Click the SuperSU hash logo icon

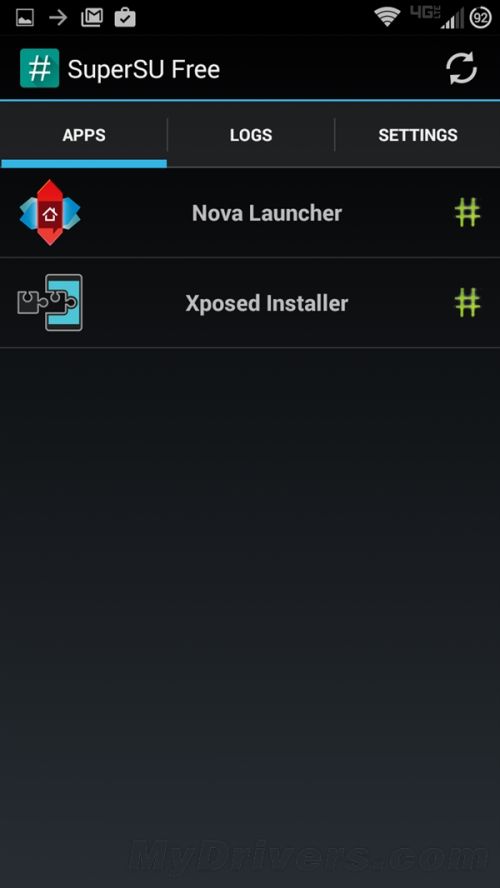(40, 68)
